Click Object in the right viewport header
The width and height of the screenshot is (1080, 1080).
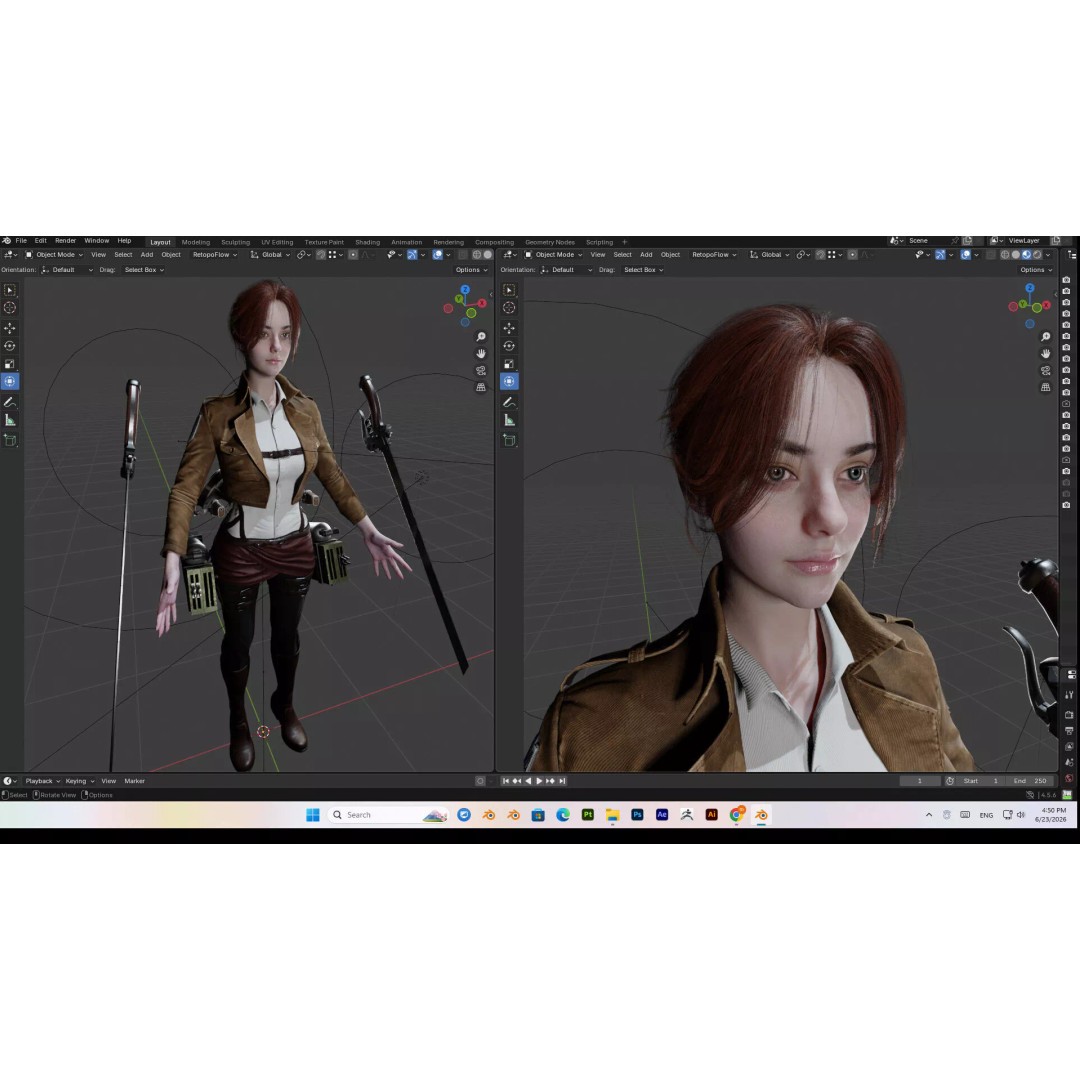click(670, 255)
